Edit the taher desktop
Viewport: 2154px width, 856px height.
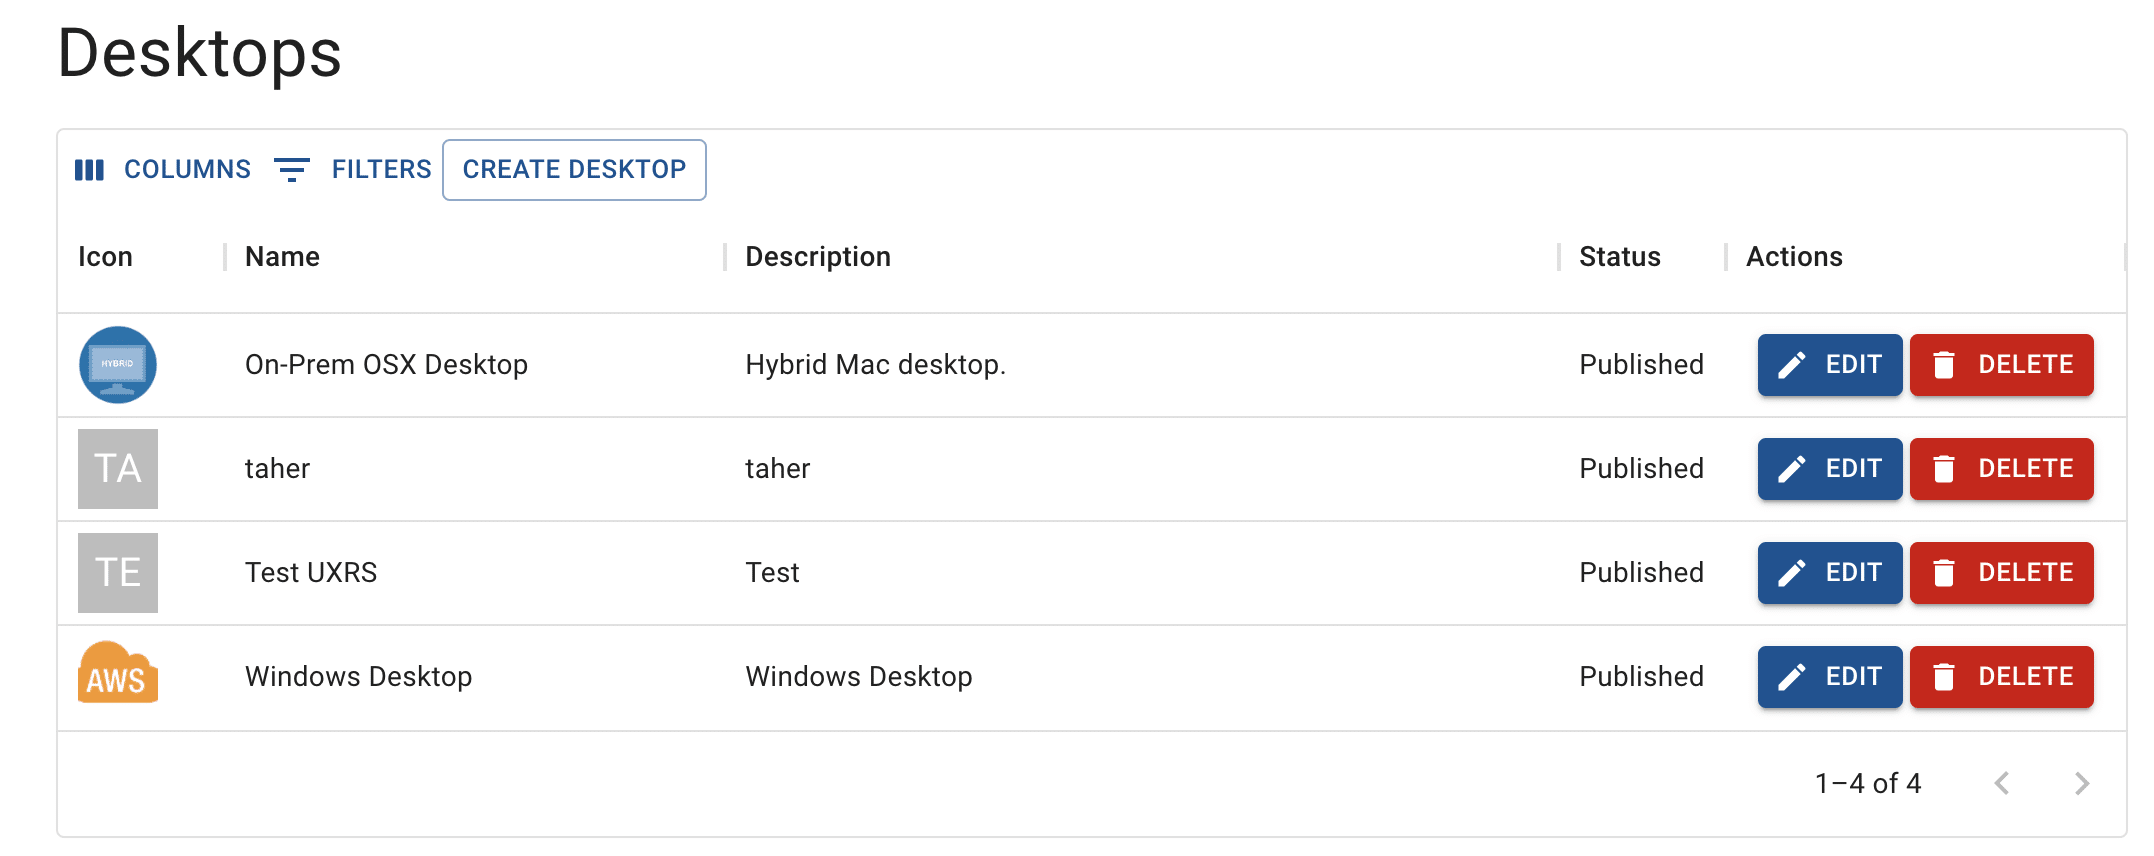click(1830, 469)
